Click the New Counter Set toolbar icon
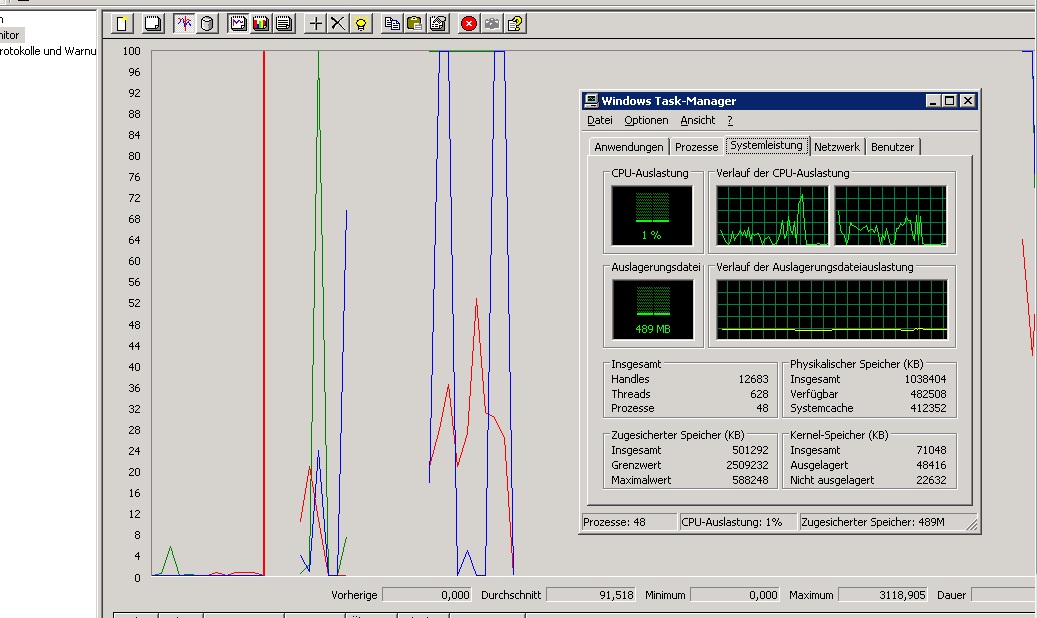Screen dimensions: 1037x618 [122, 24]
